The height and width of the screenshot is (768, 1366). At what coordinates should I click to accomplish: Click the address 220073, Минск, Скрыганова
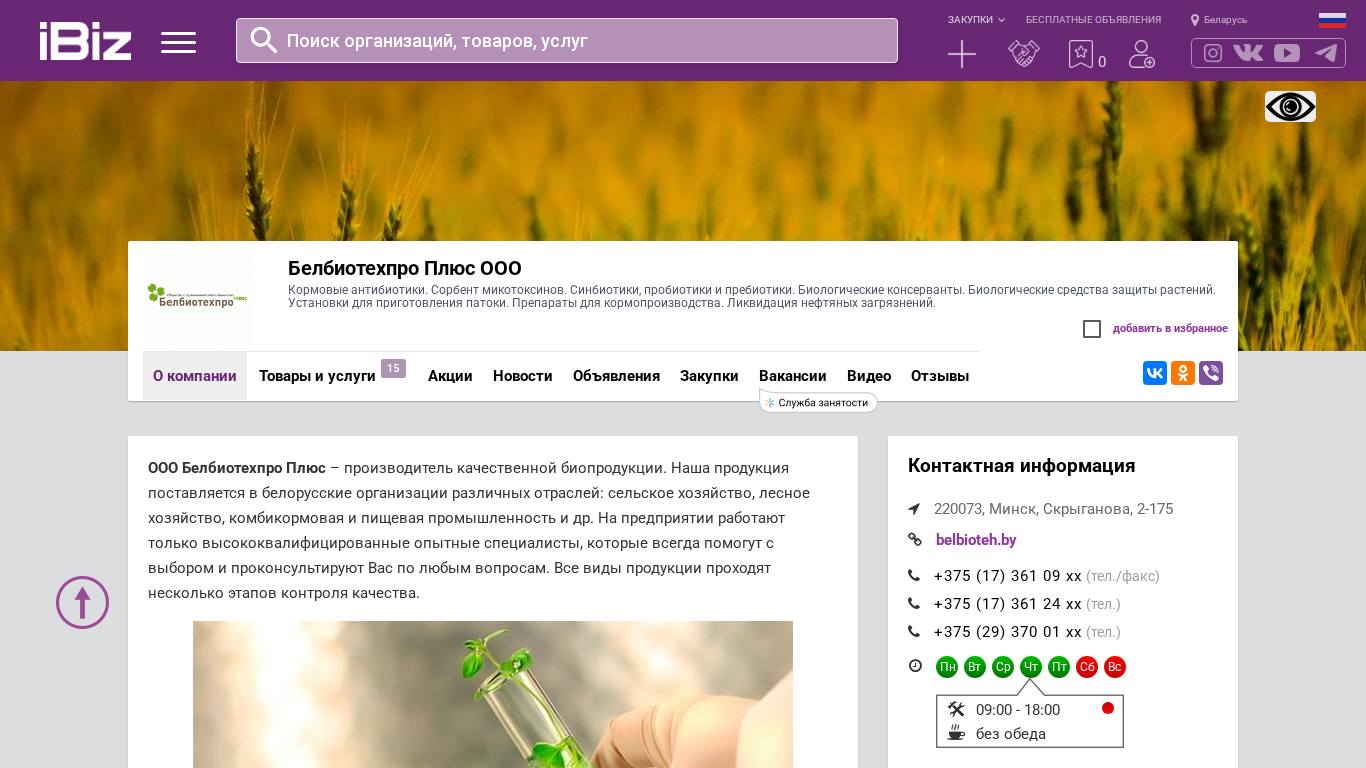[x=1054, y=509]
